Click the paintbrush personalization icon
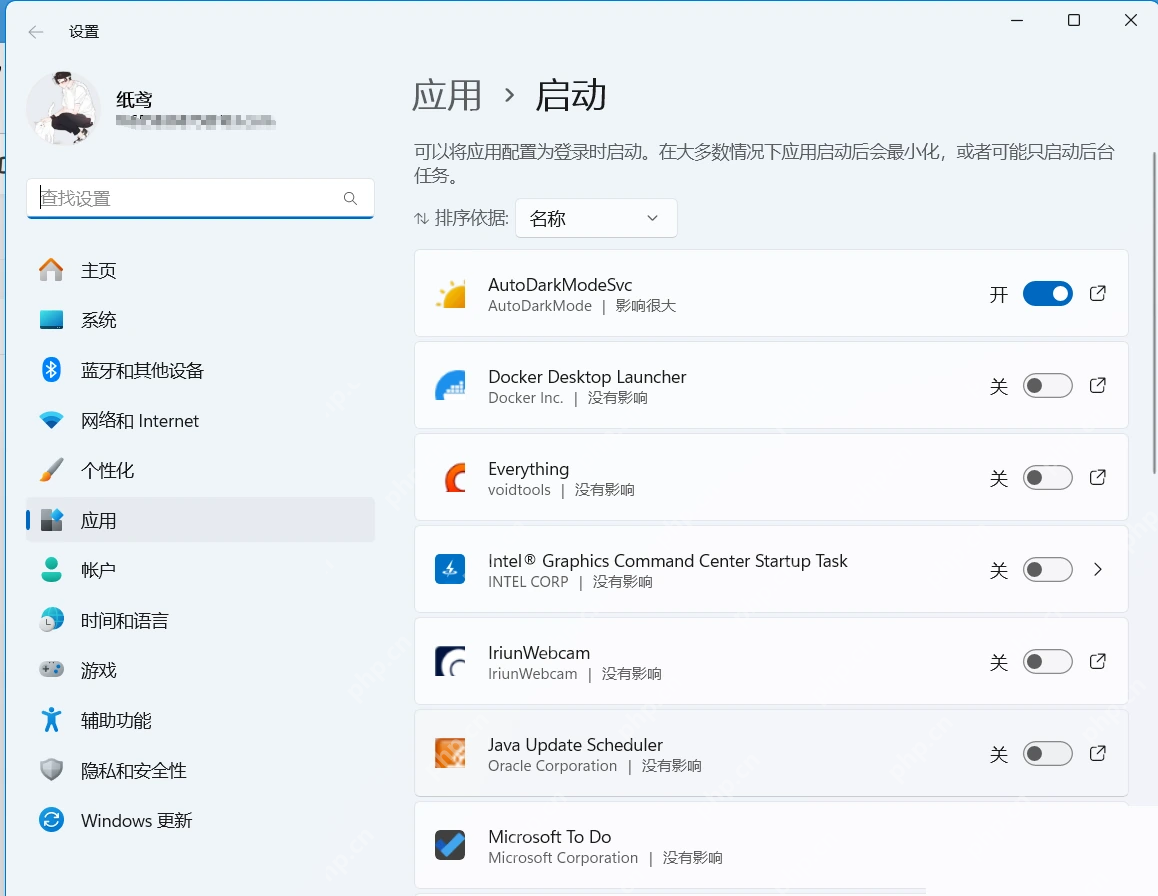Image resolution: width=1158 pixels, height=896 pixels. pyautogui.click(x=51, y=470)
